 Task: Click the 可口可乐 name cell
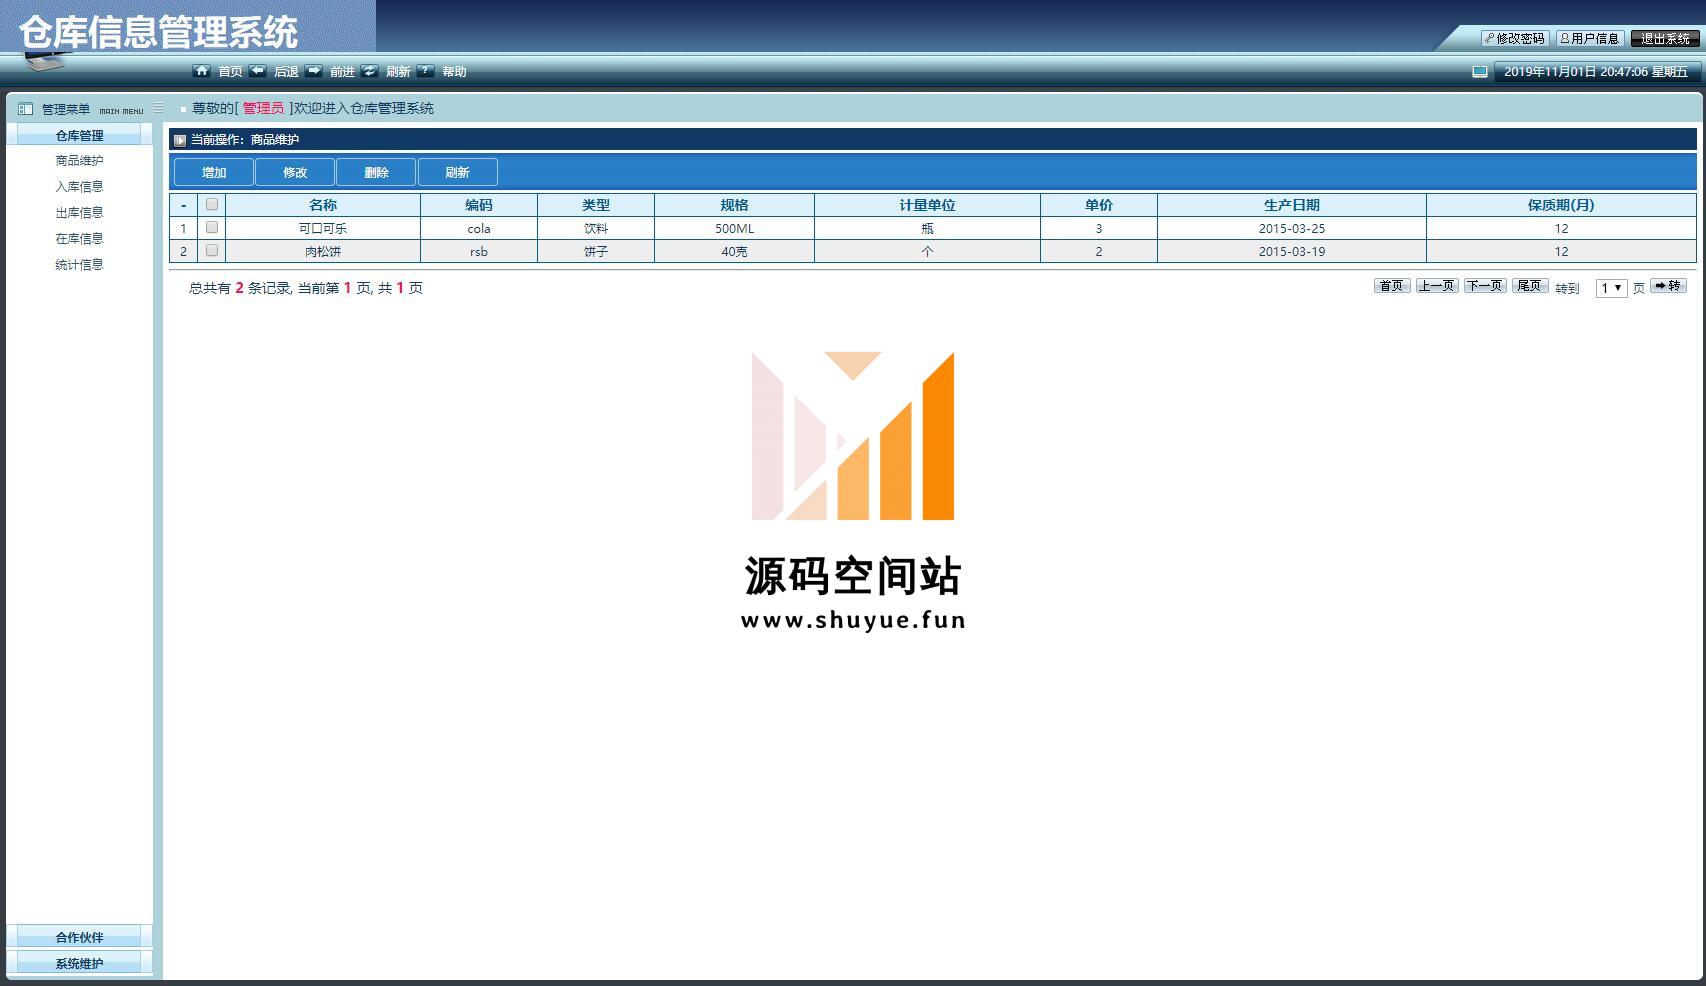pos(323,229)
